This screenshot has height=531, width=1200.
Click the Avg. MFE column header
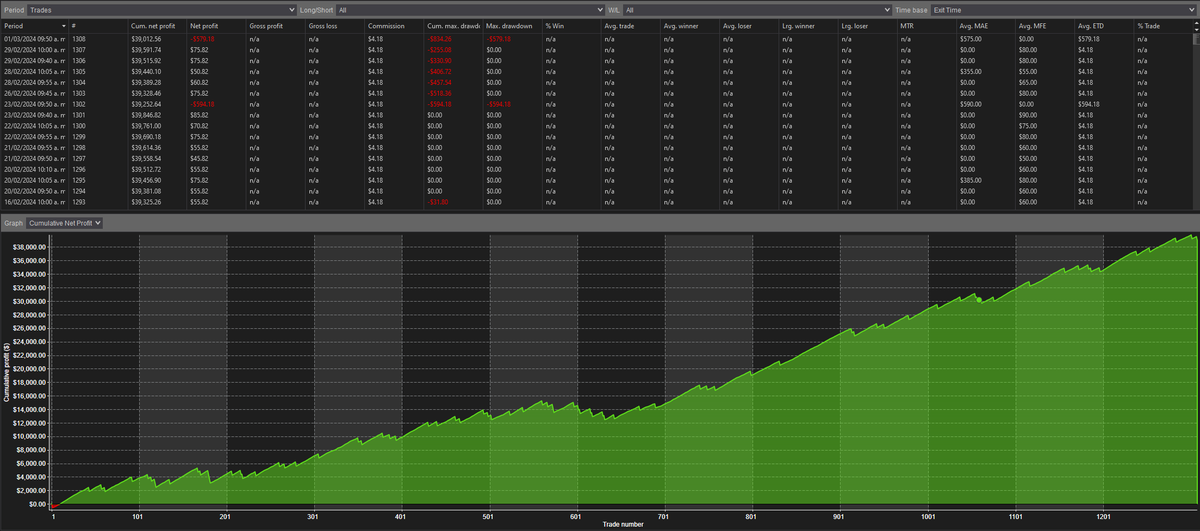coord(1045,24)
